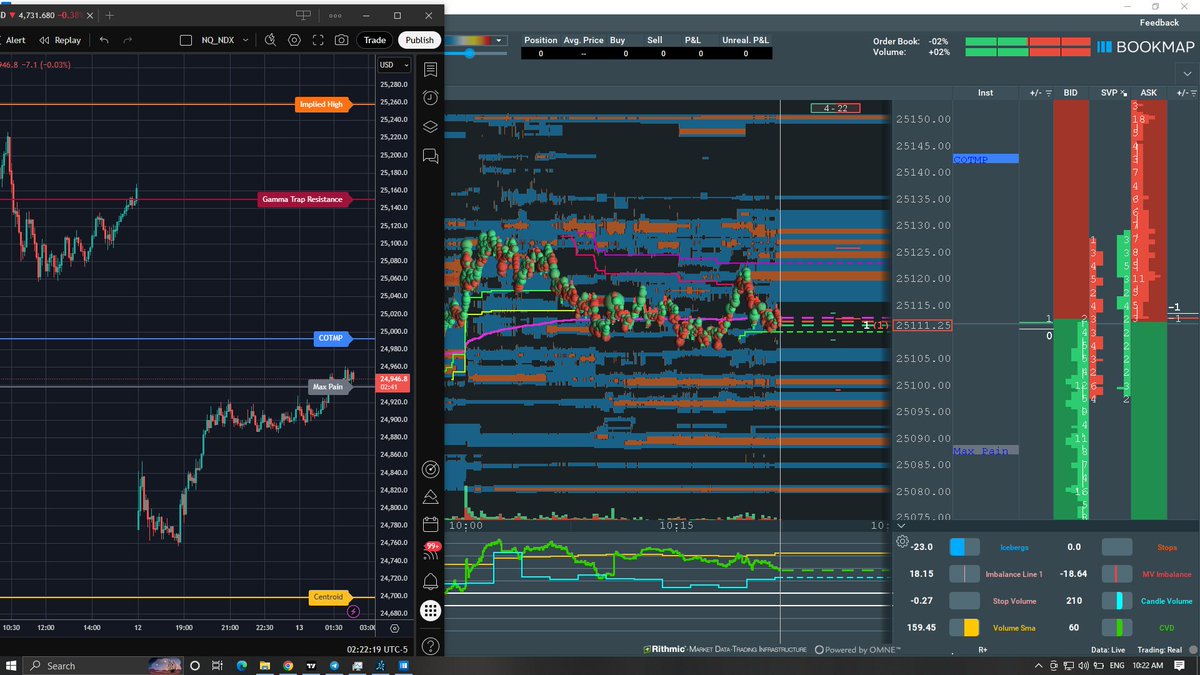Click the quick search magnifier icon in toolbar

pos(270,40)
